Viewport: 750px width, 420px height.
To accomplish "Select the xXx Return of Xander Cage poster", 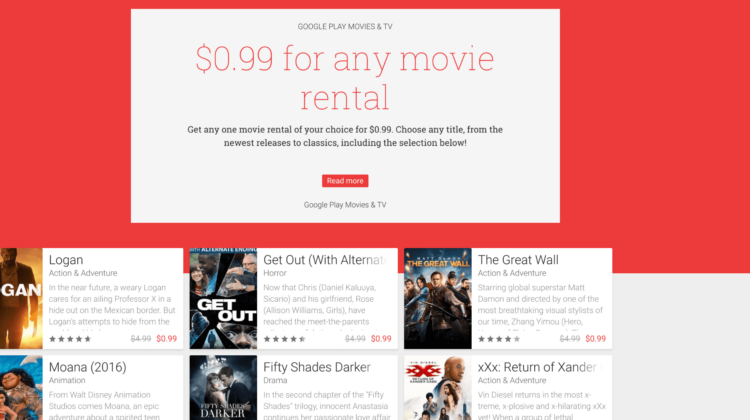I will coord(438,387).
